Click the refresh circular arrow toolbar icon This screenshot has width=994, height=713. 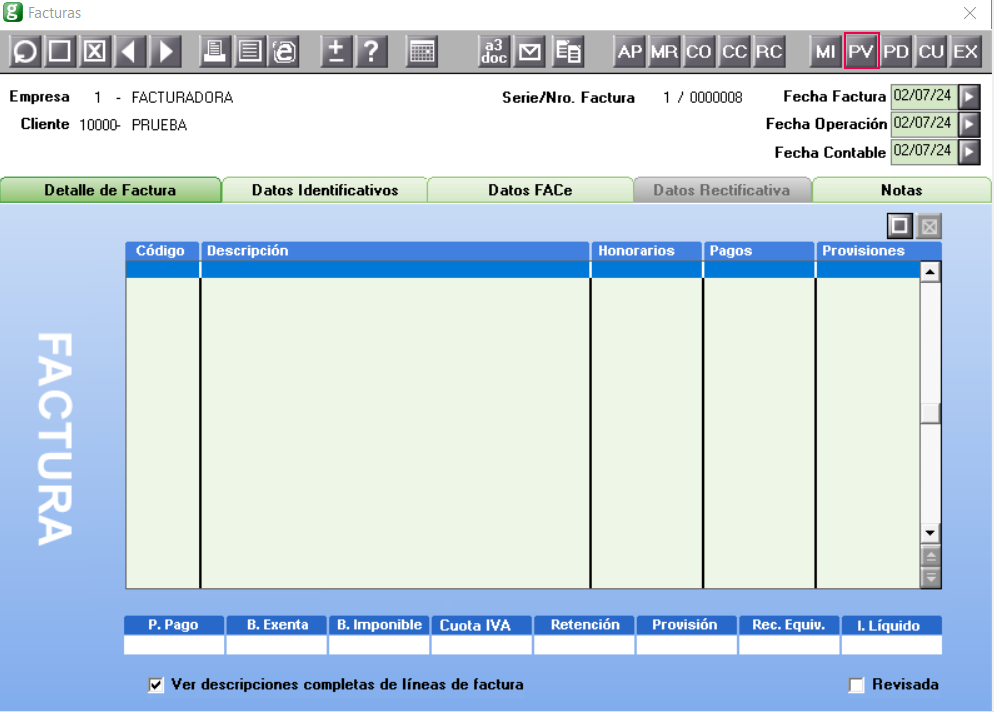[x=25, y=51]
